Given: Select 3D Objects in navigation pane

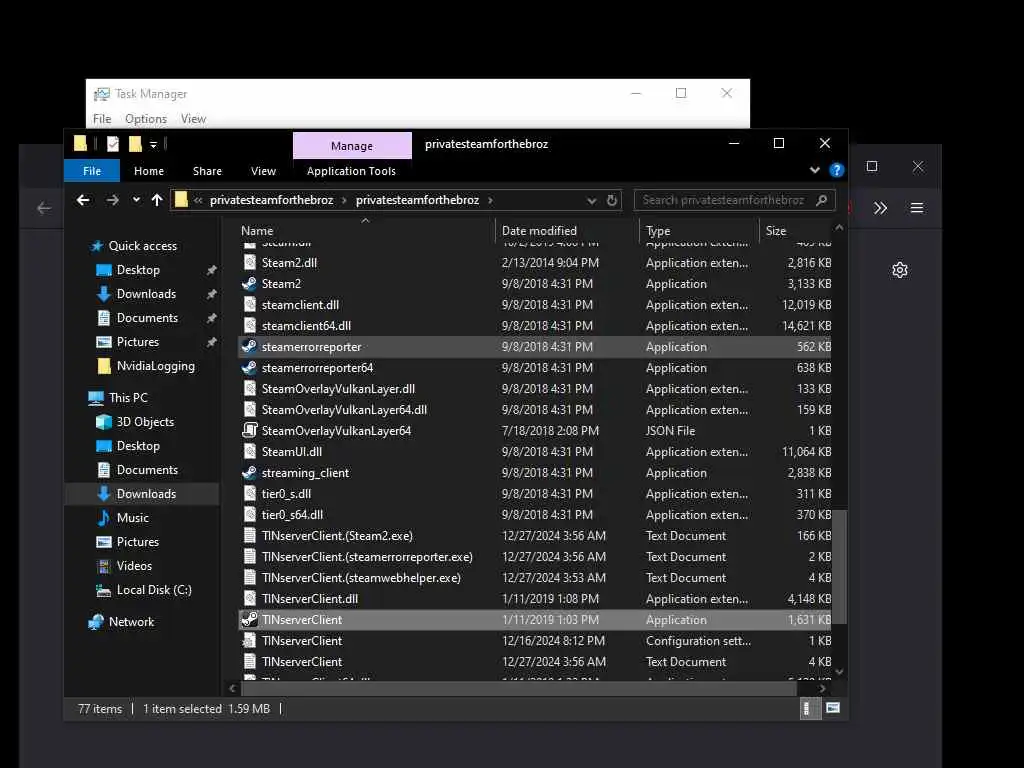Looking at the screenshot, I should tap(145, 422).
